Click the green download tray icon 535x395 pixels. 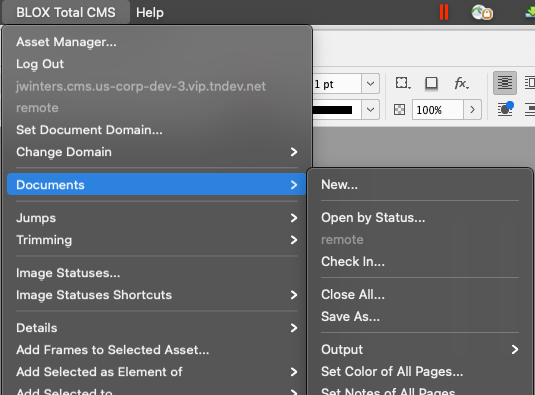[530, 12]
